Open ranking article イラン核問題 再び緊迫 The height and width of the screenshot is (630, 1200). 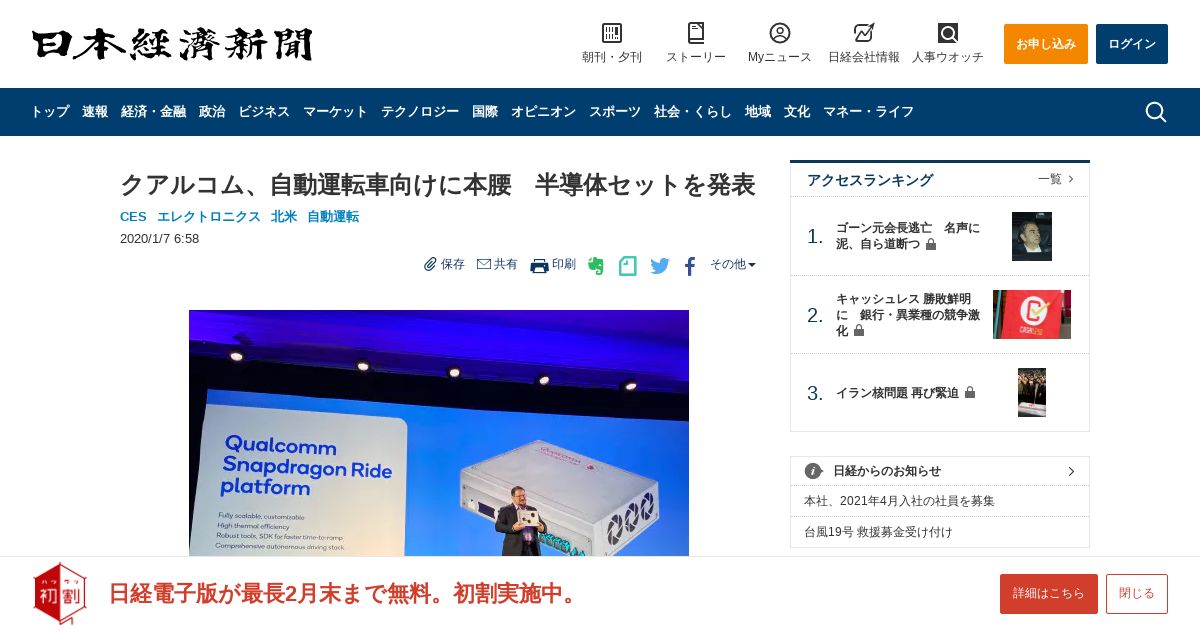click(897, 393)
